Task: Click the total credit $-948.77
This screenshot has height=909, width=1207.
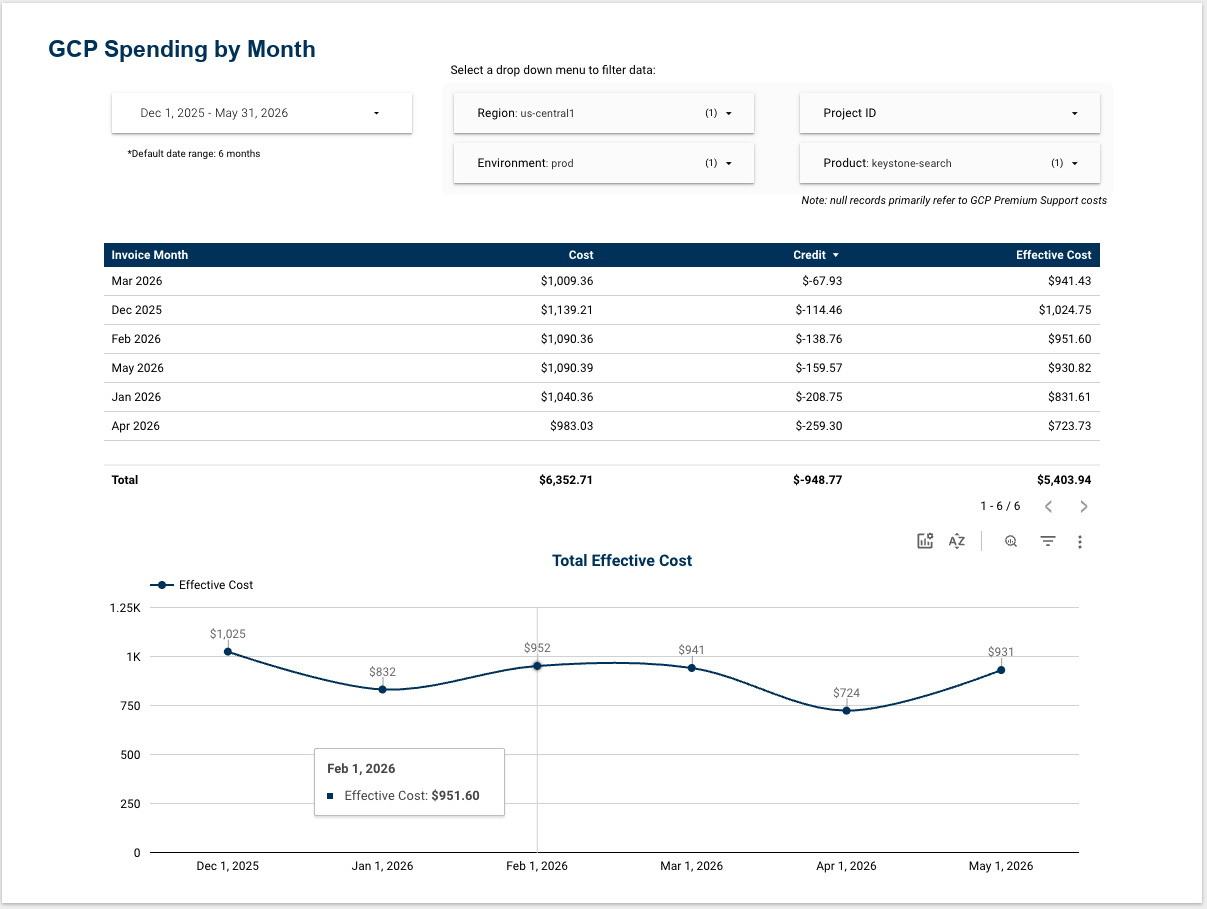Action: (x=818, y=480)
